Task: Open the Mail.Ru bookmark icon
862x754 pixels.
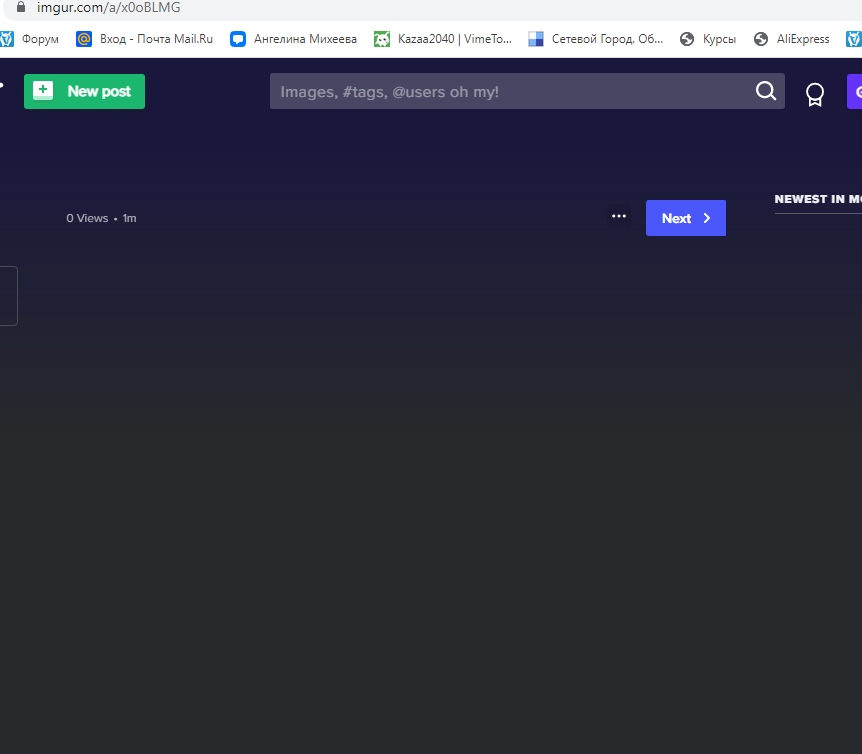Action: tap(84, 39)
